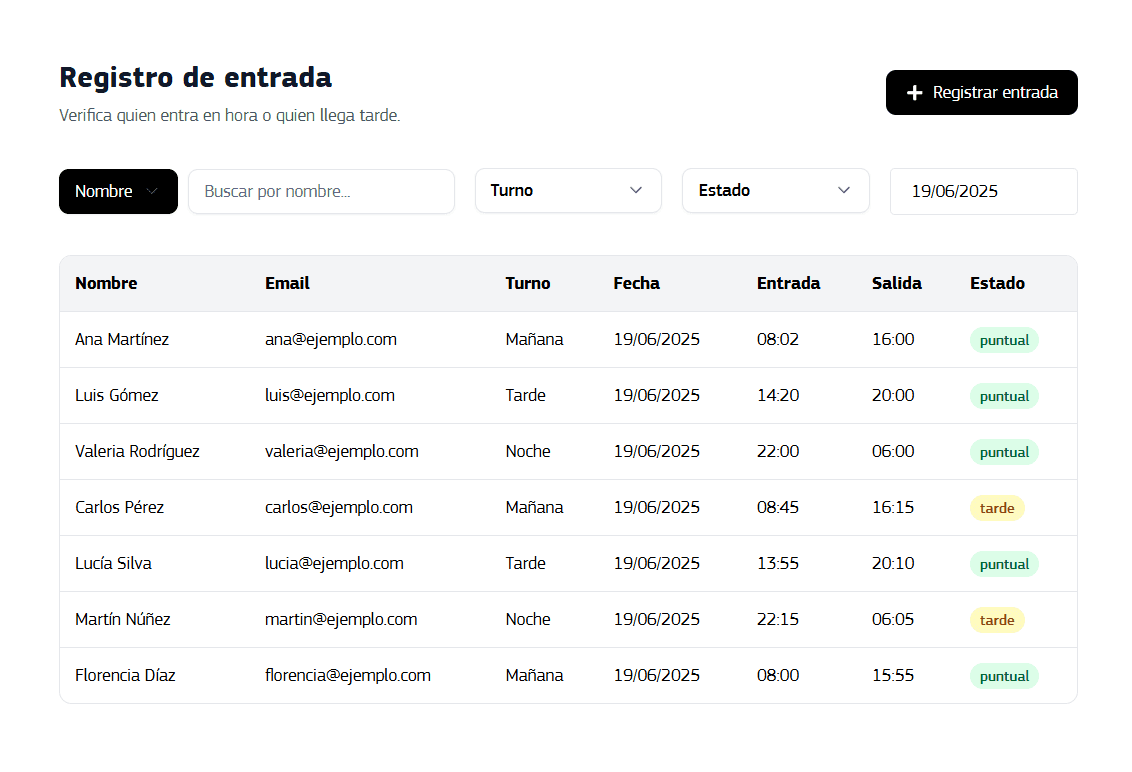Click the Email column header
This screenshot has height=772, width=1132.
[287, 283]
